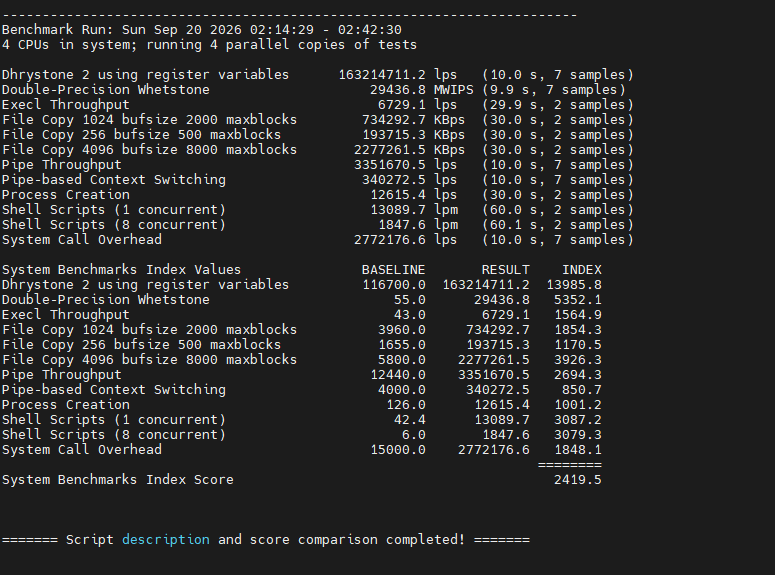Viewport: 775px width, 575px height.
Task: Click the baseline value 1655.0
Action: pyautogui.click(x=402, y=345)
